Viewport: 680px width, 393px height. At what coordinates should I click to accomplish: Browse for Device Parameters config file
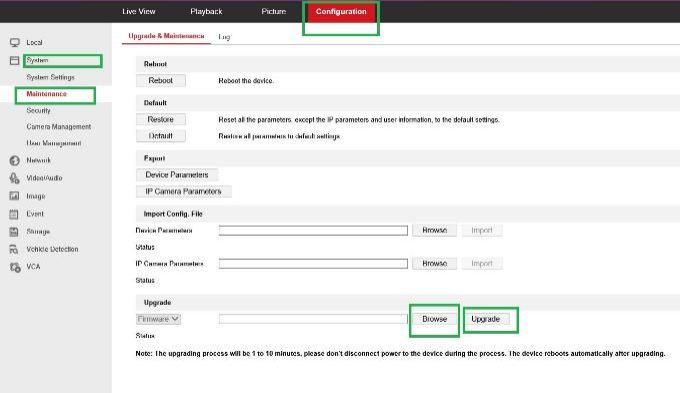click(435, 230)
